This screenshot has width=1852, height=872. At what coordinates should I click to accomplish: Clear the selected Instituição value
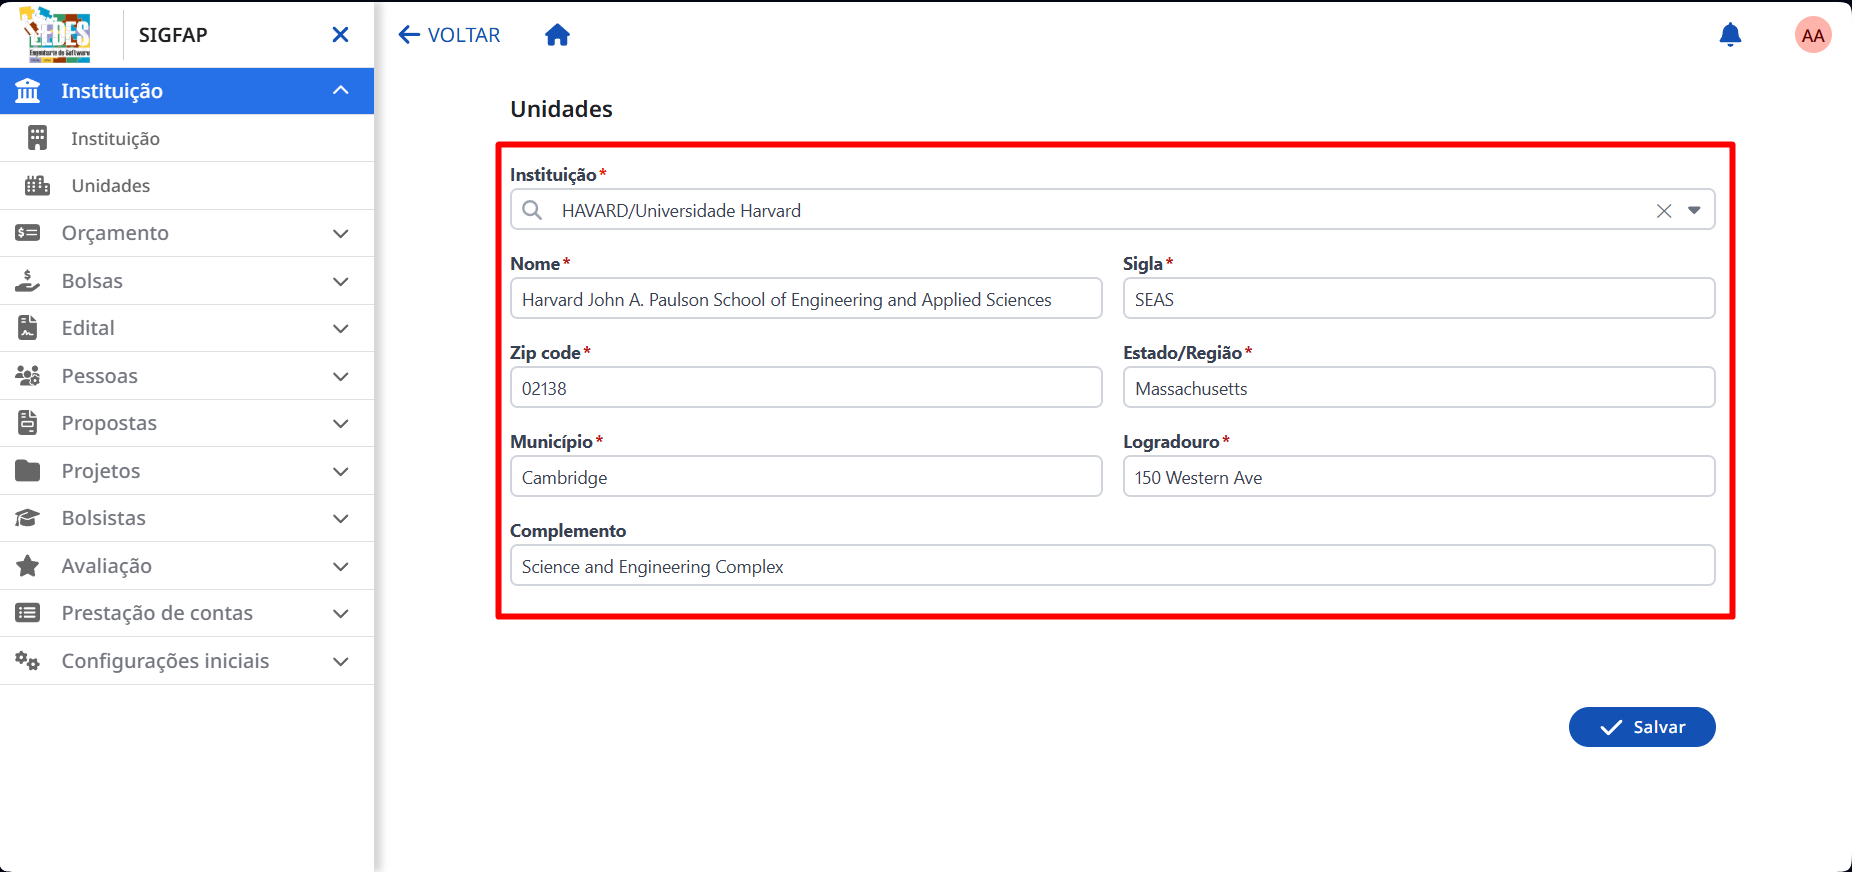(1663, 211)
